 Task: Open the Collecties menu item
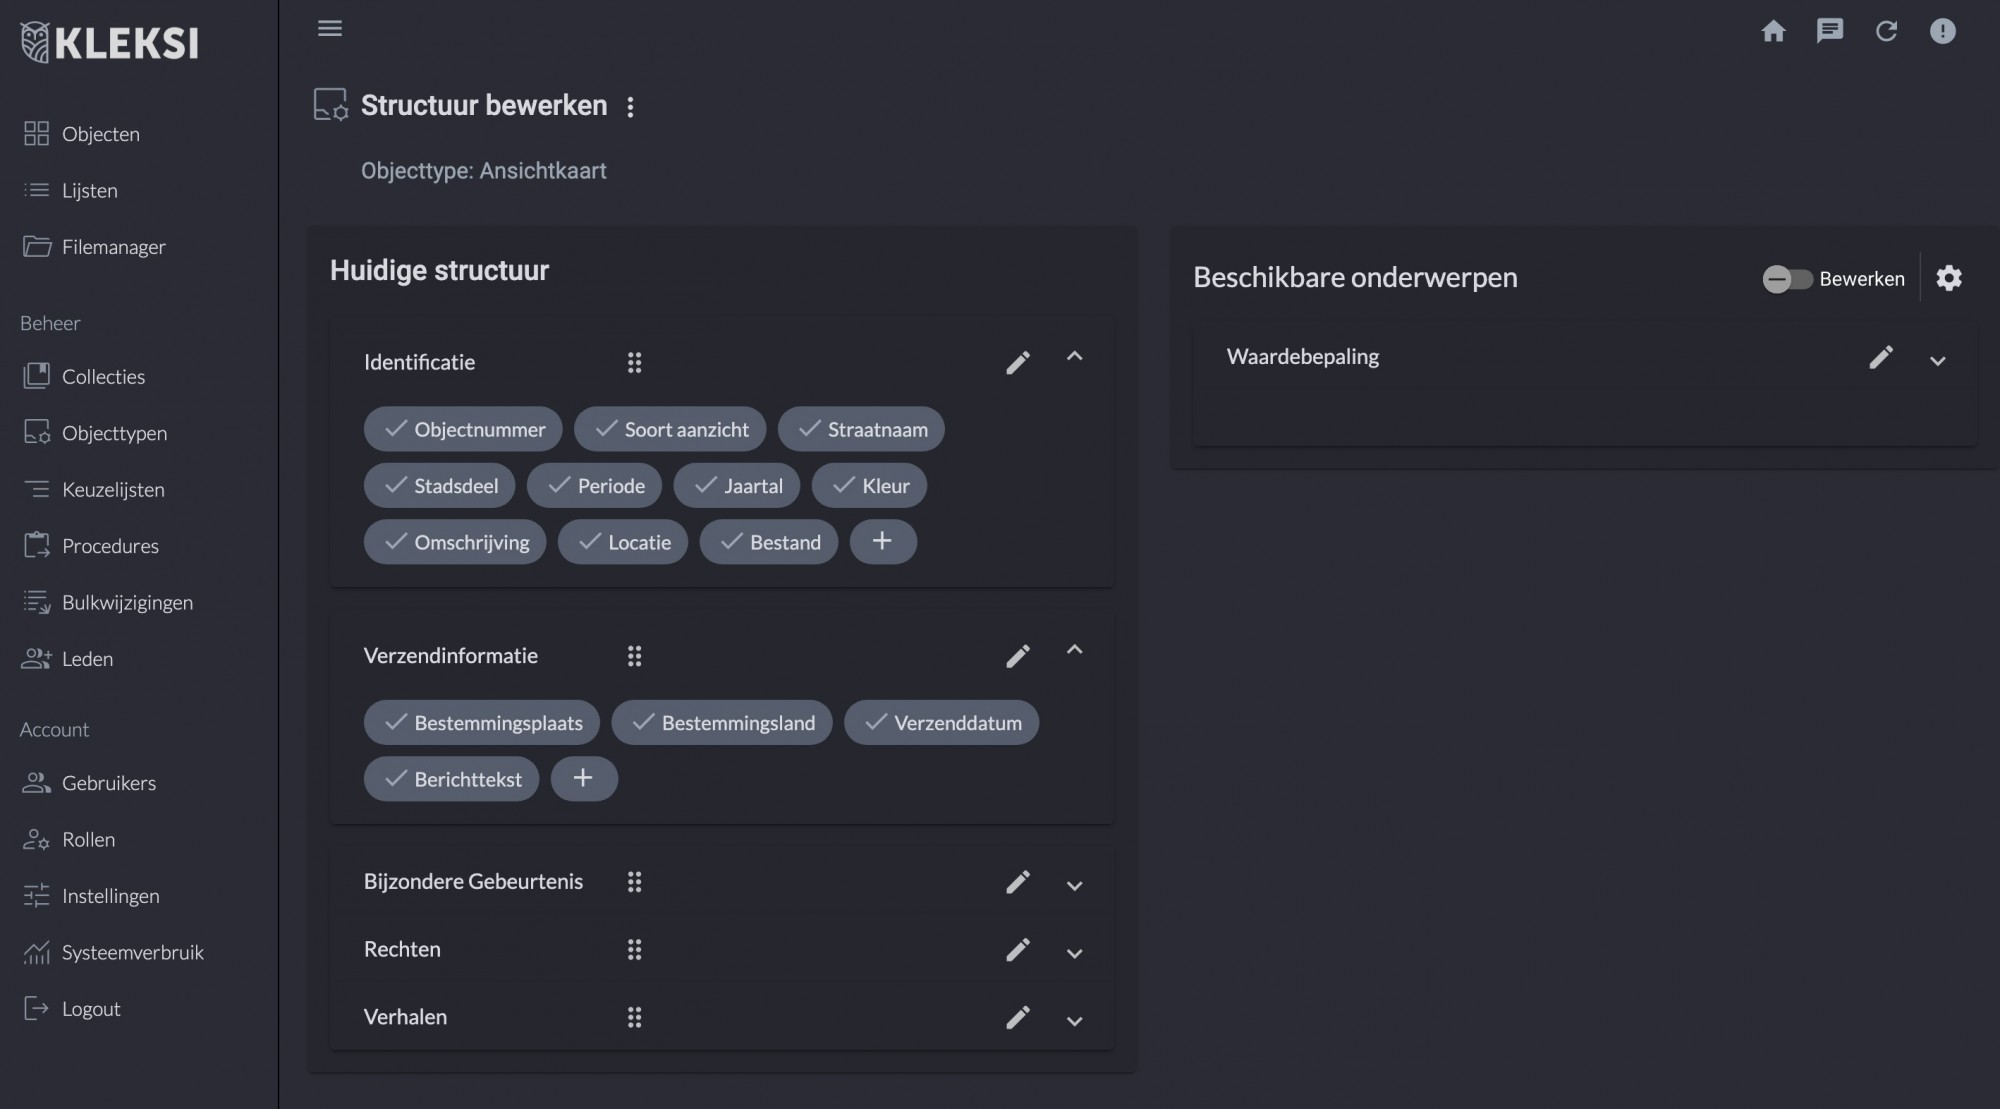104,376
